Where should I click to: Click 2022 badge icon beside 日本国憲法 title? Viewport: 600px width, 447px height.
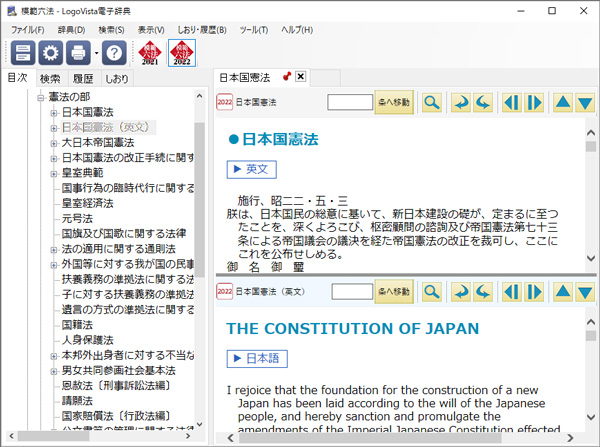point(225,102)
